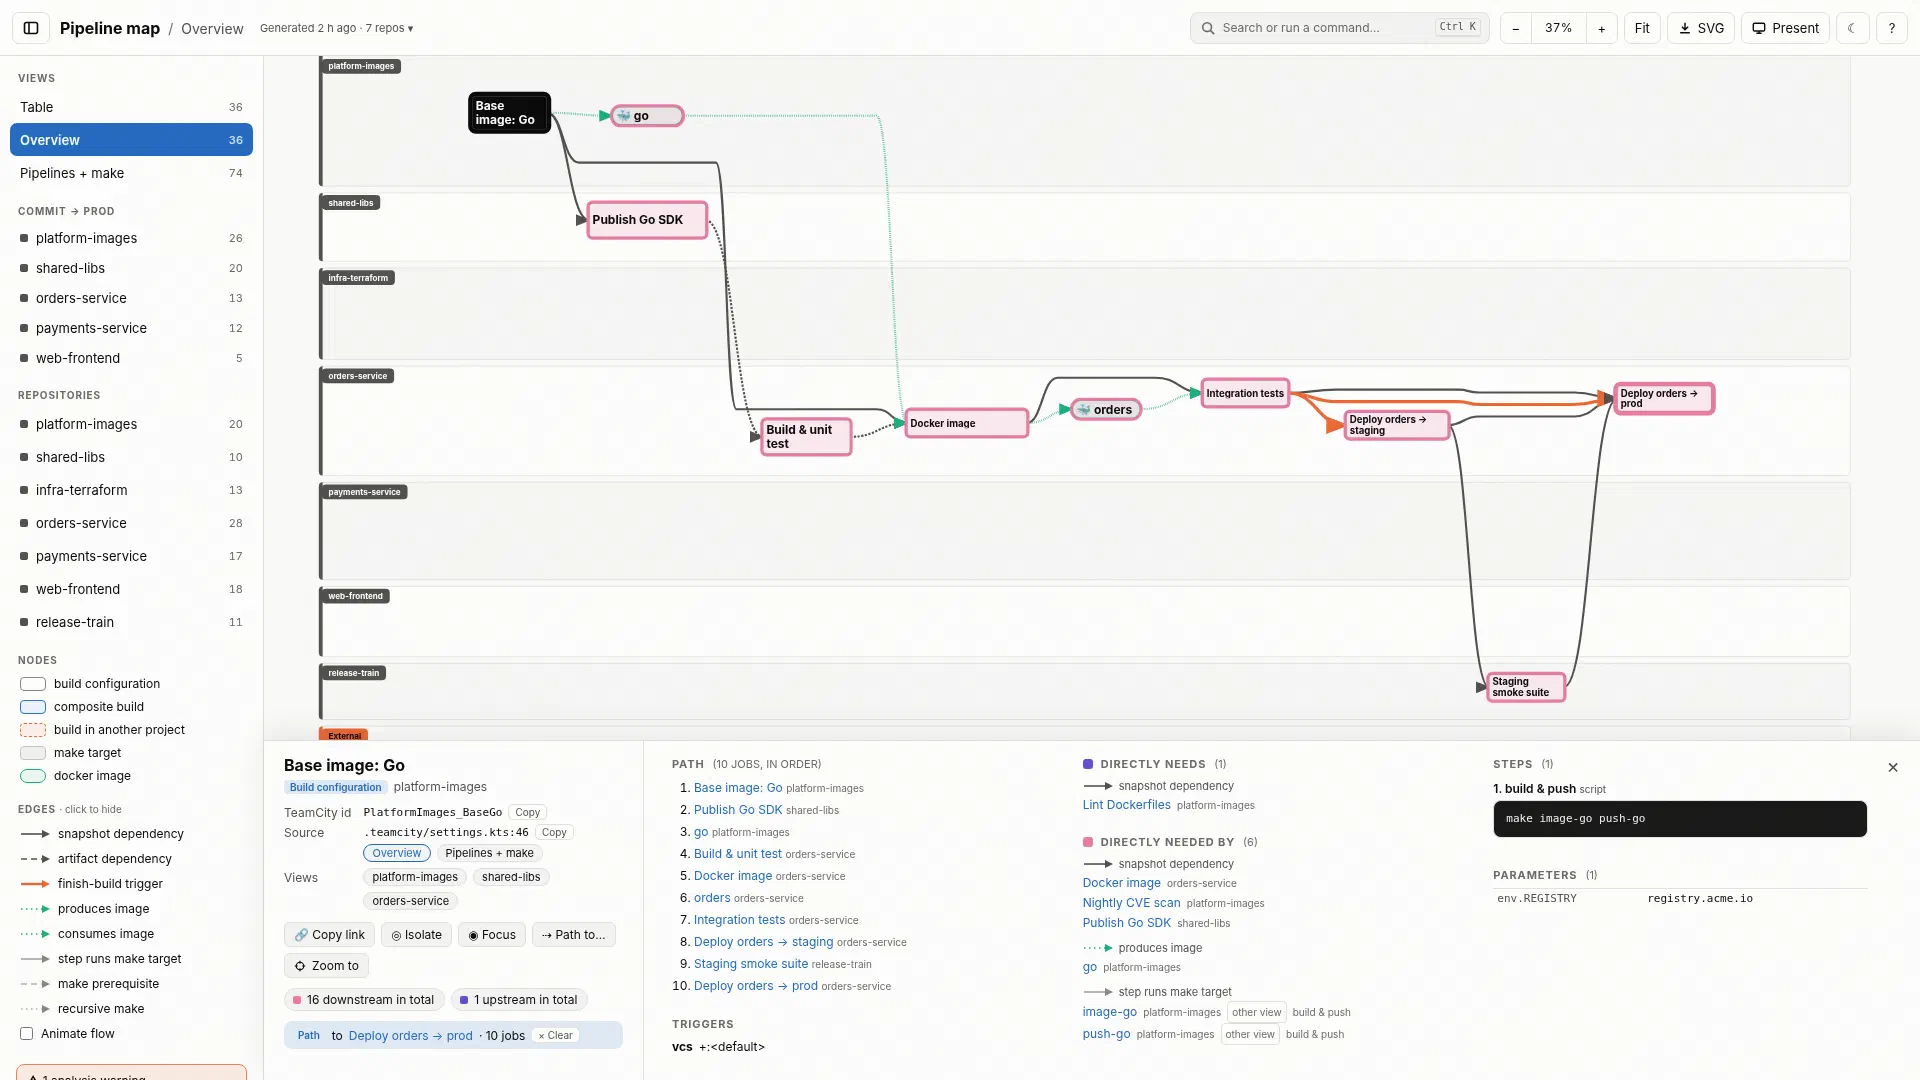Click the 1 upstream in total chip
The height and width of the screenshot is (1080, 1920).
[519, 1000]
